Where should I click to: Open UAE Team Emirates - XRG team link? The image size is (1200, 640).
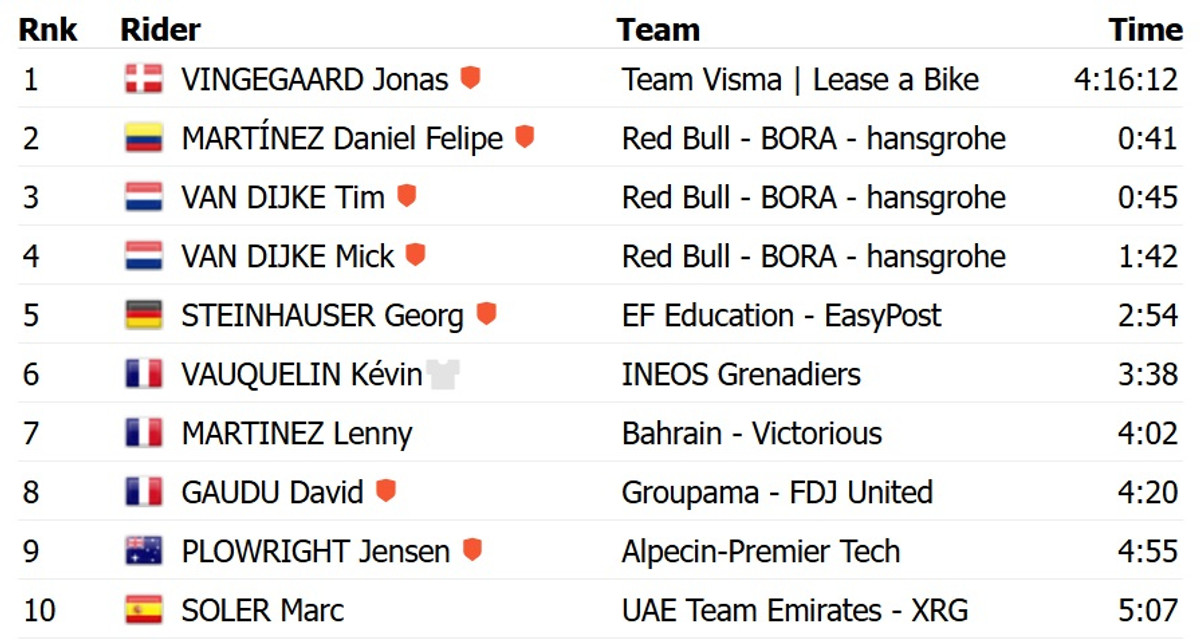point(795,610)
